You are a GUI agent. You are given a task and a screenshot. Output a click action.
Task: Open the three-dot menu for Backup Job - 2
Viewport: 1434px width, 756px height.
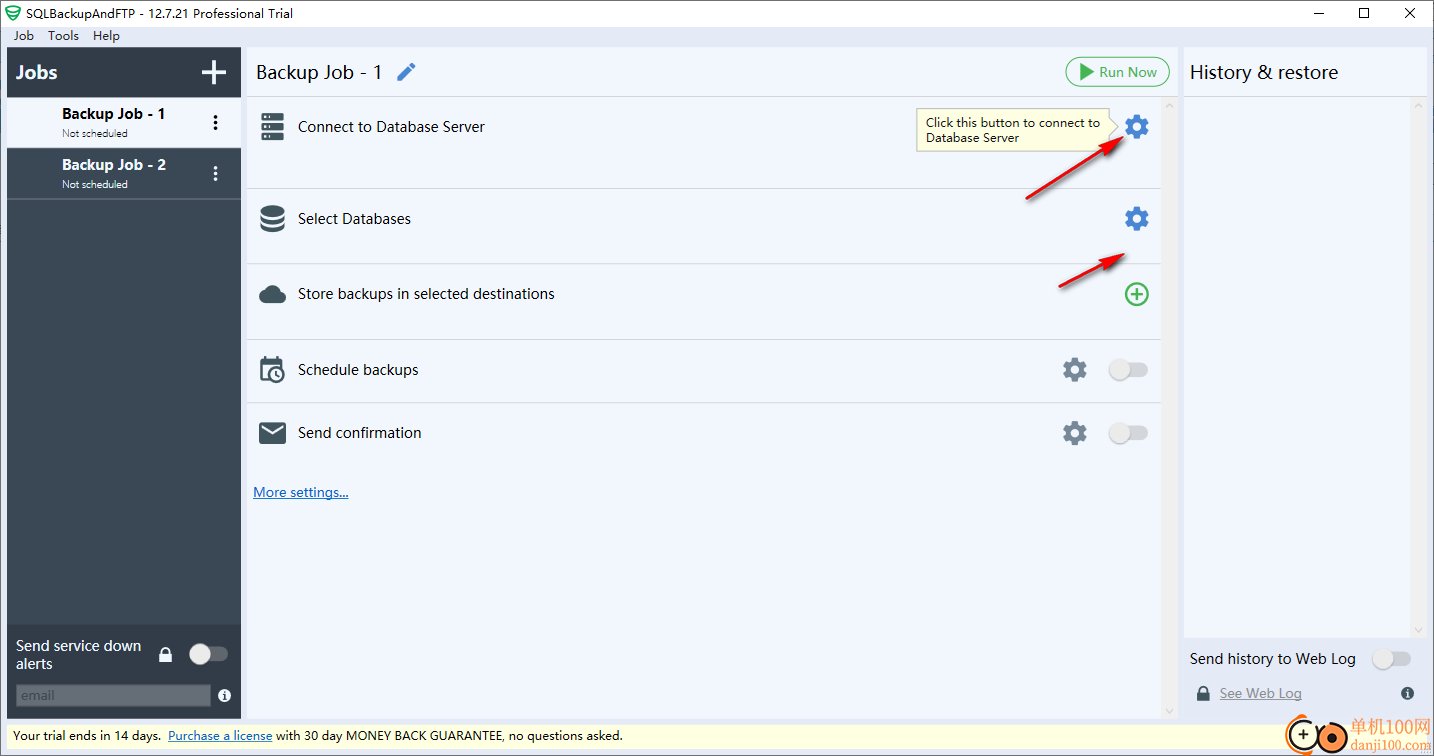(x=215, y=174)
